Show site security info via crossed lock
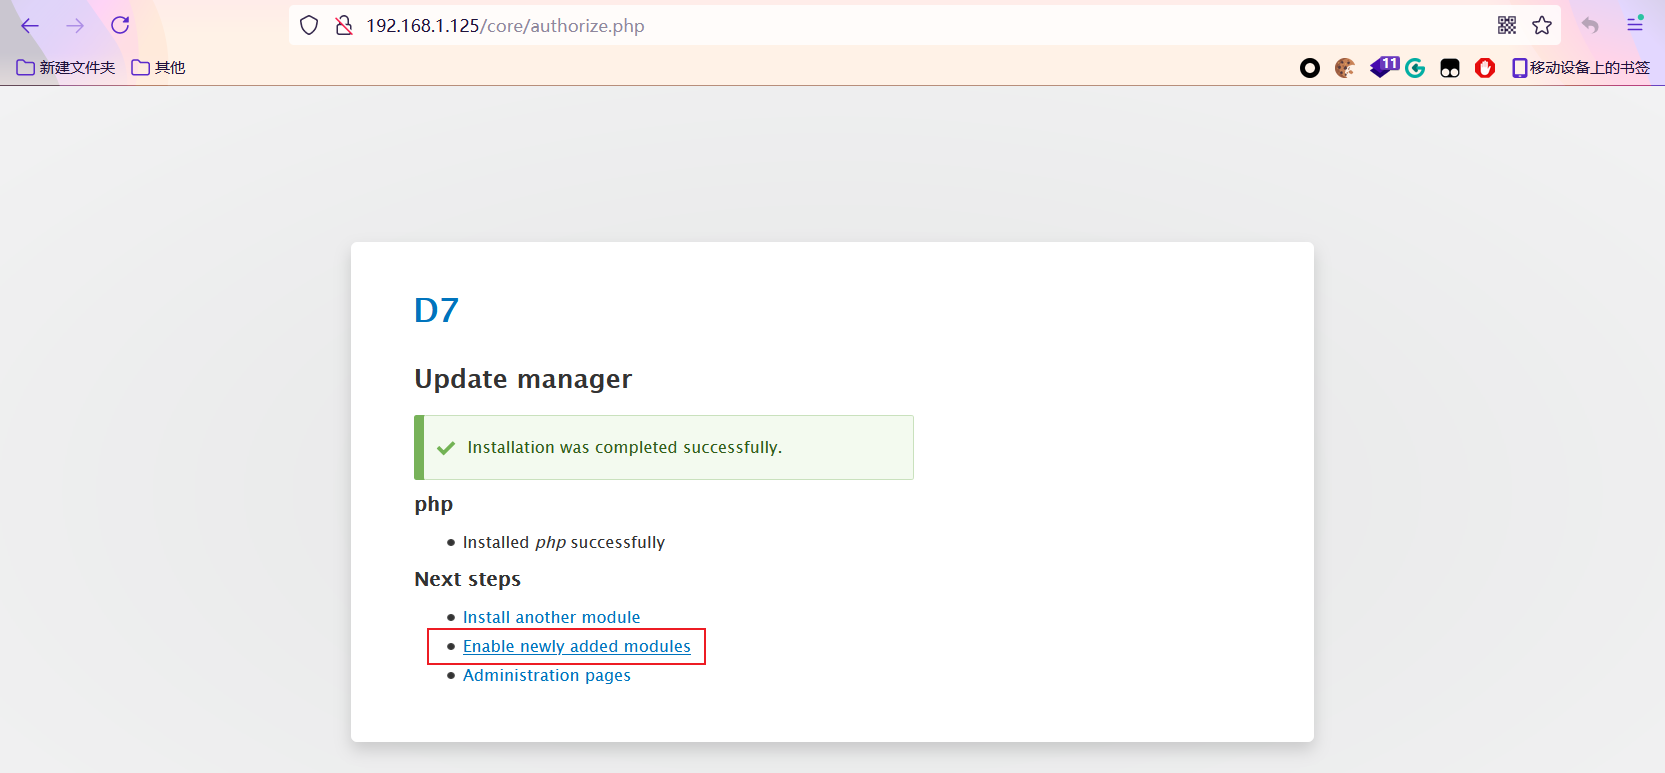Viewport: 1665px width, 773px height. 344,26
